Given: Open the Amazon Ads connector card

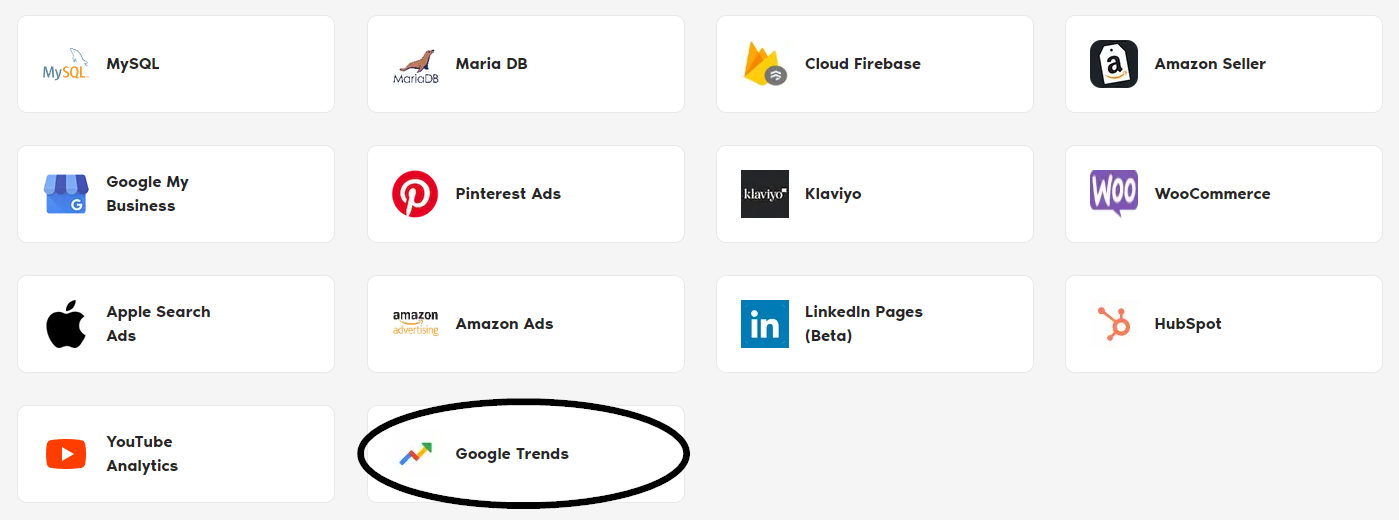Looking at the screenshot, I should tap(526, 324).
